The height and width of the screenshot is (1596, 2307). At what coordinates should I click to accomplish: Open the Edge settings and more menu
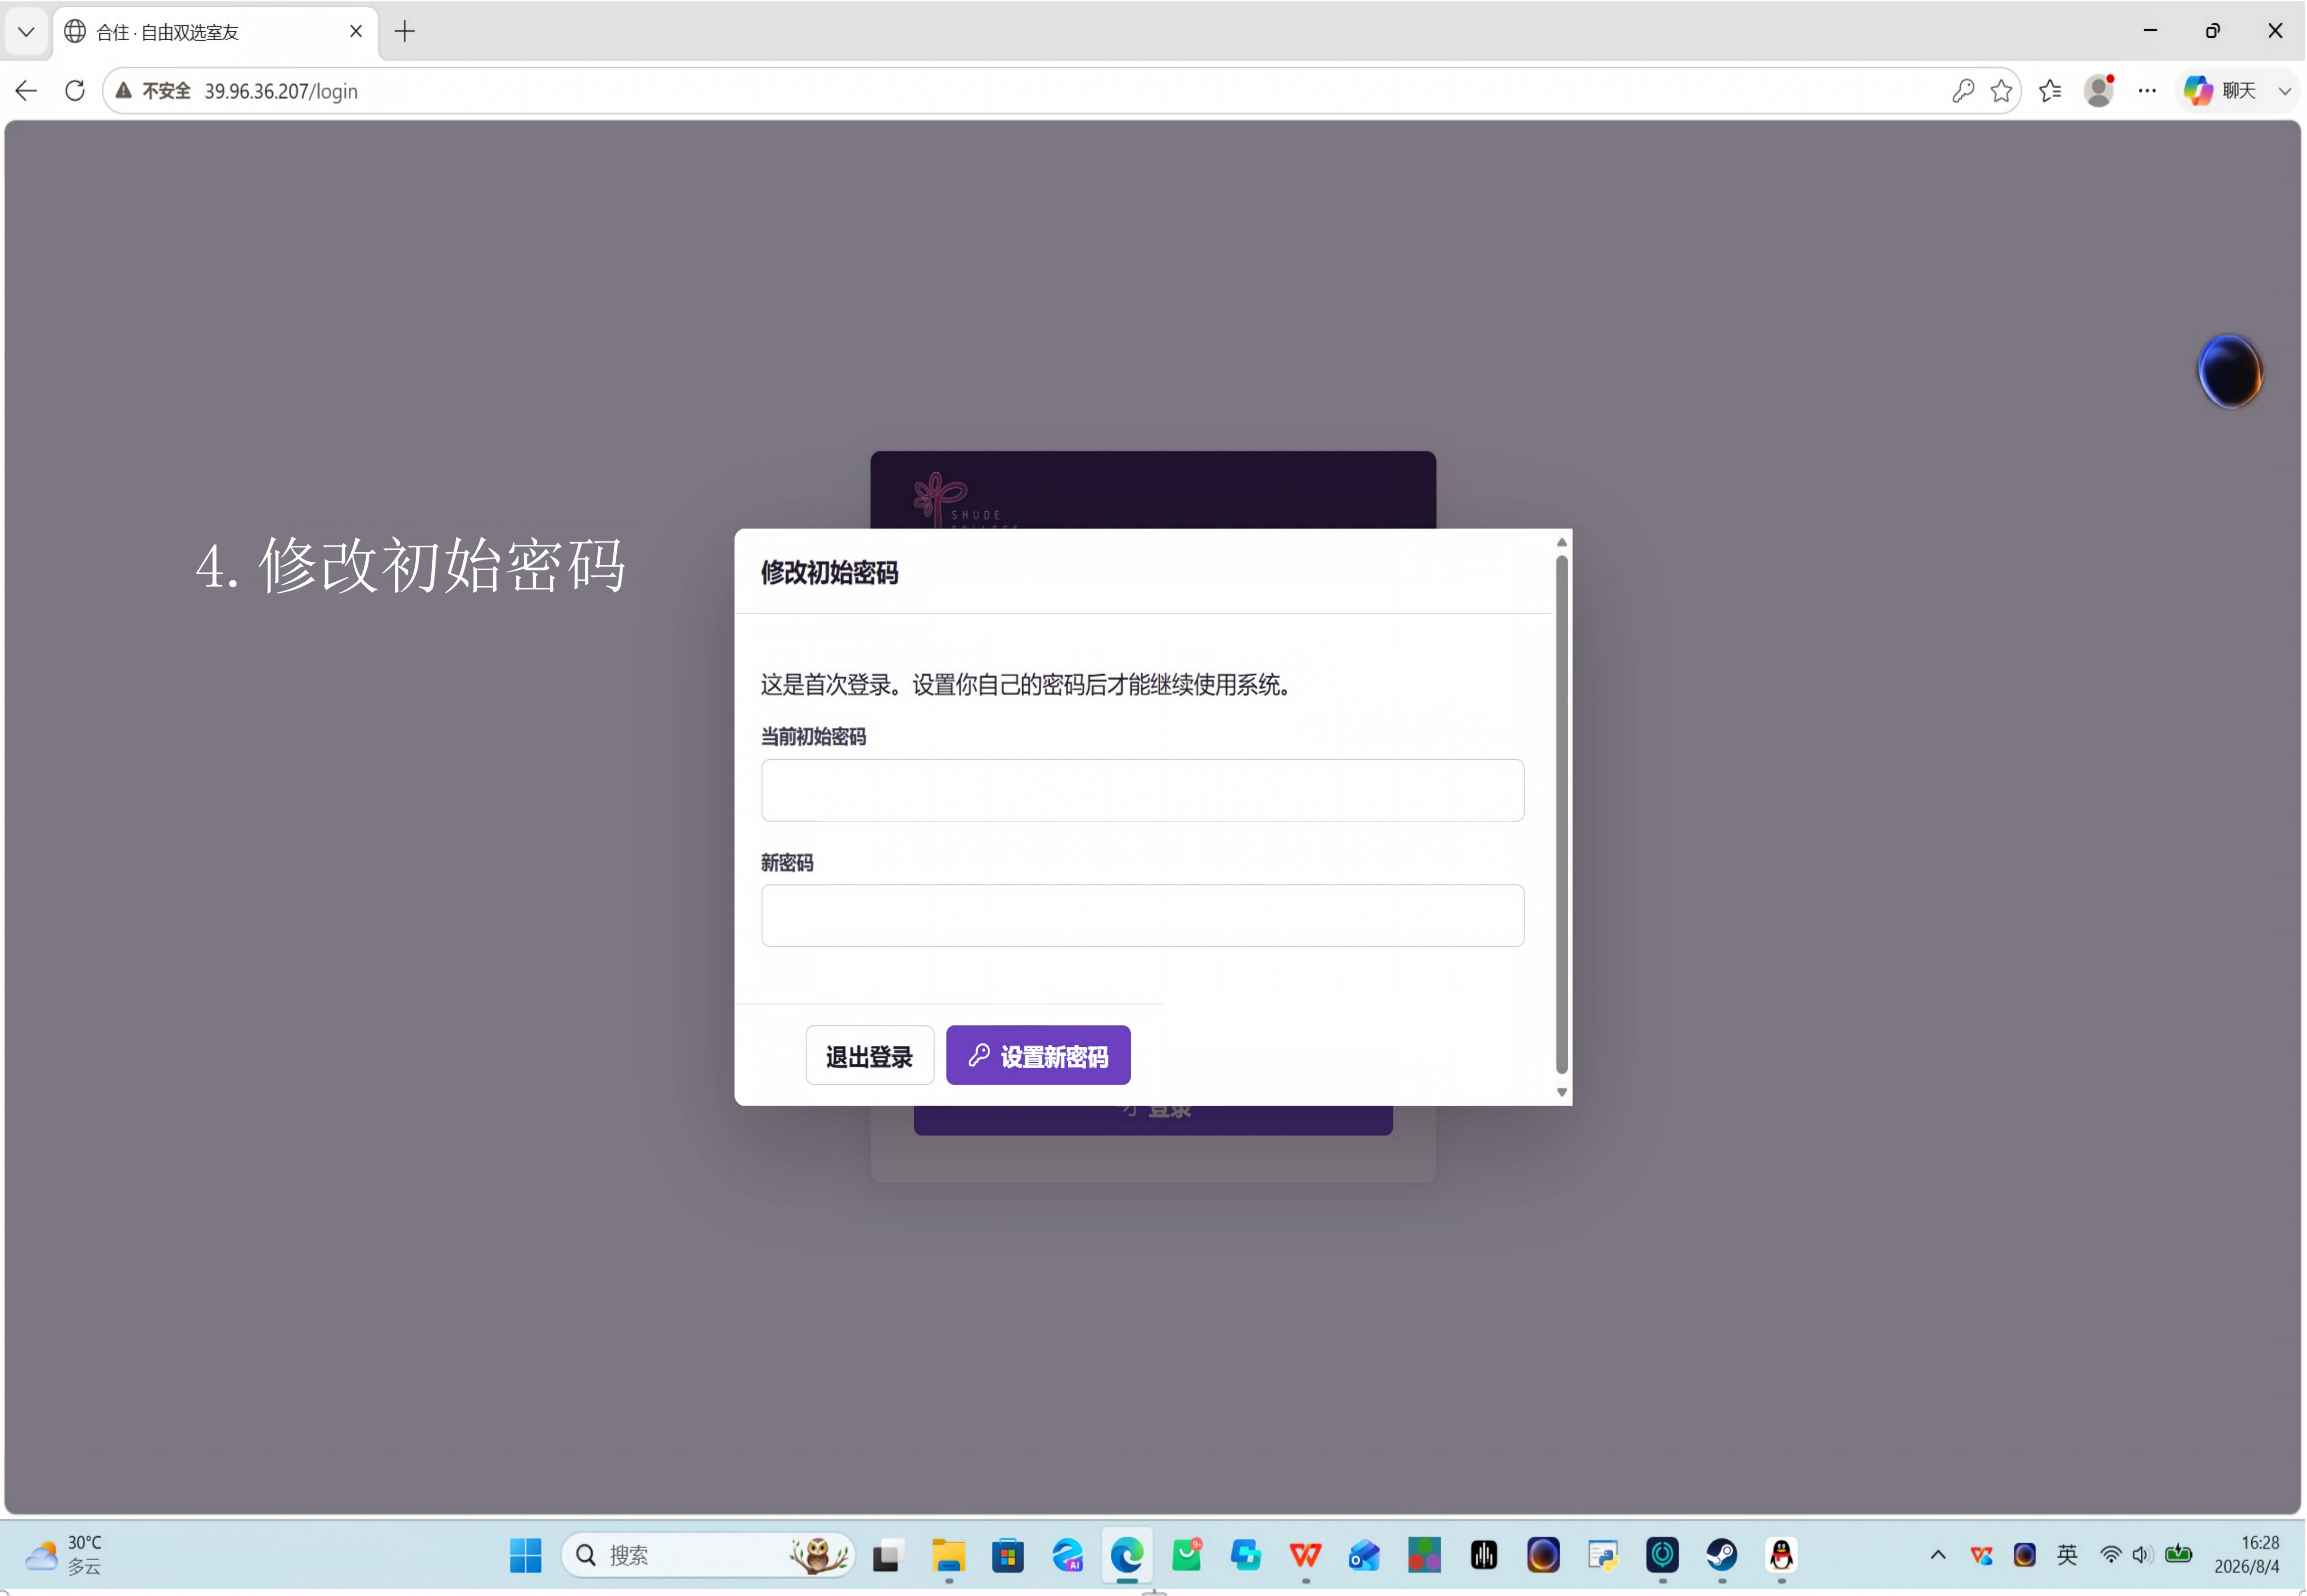tap(2147, 91)
